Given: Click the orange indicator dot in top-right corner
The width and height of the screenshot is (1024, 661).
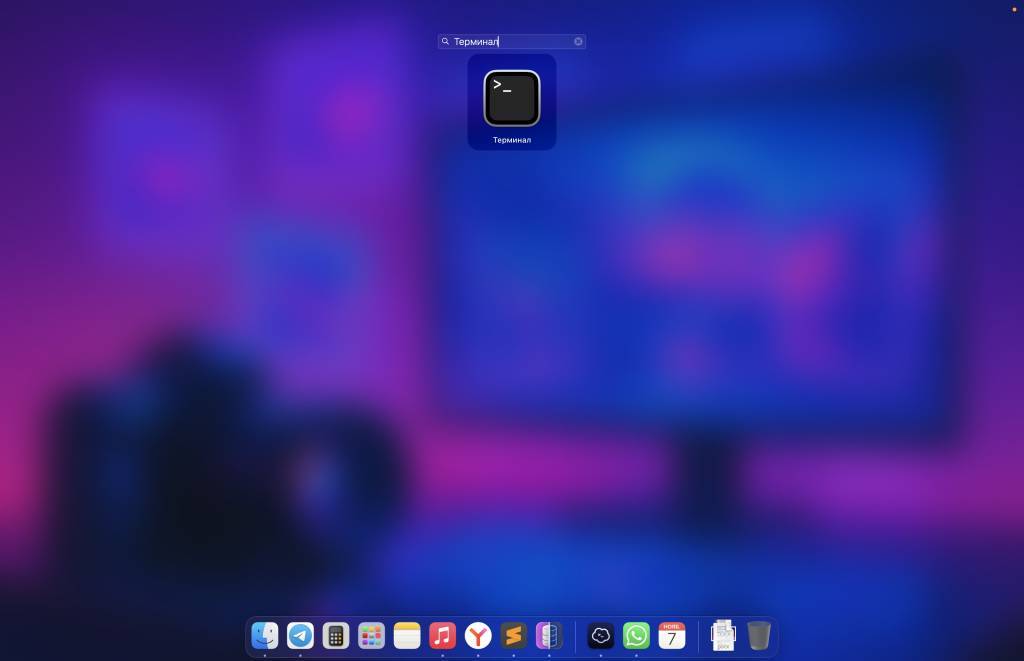Looking at the screenshot, I should click(x=1014, y=8).
